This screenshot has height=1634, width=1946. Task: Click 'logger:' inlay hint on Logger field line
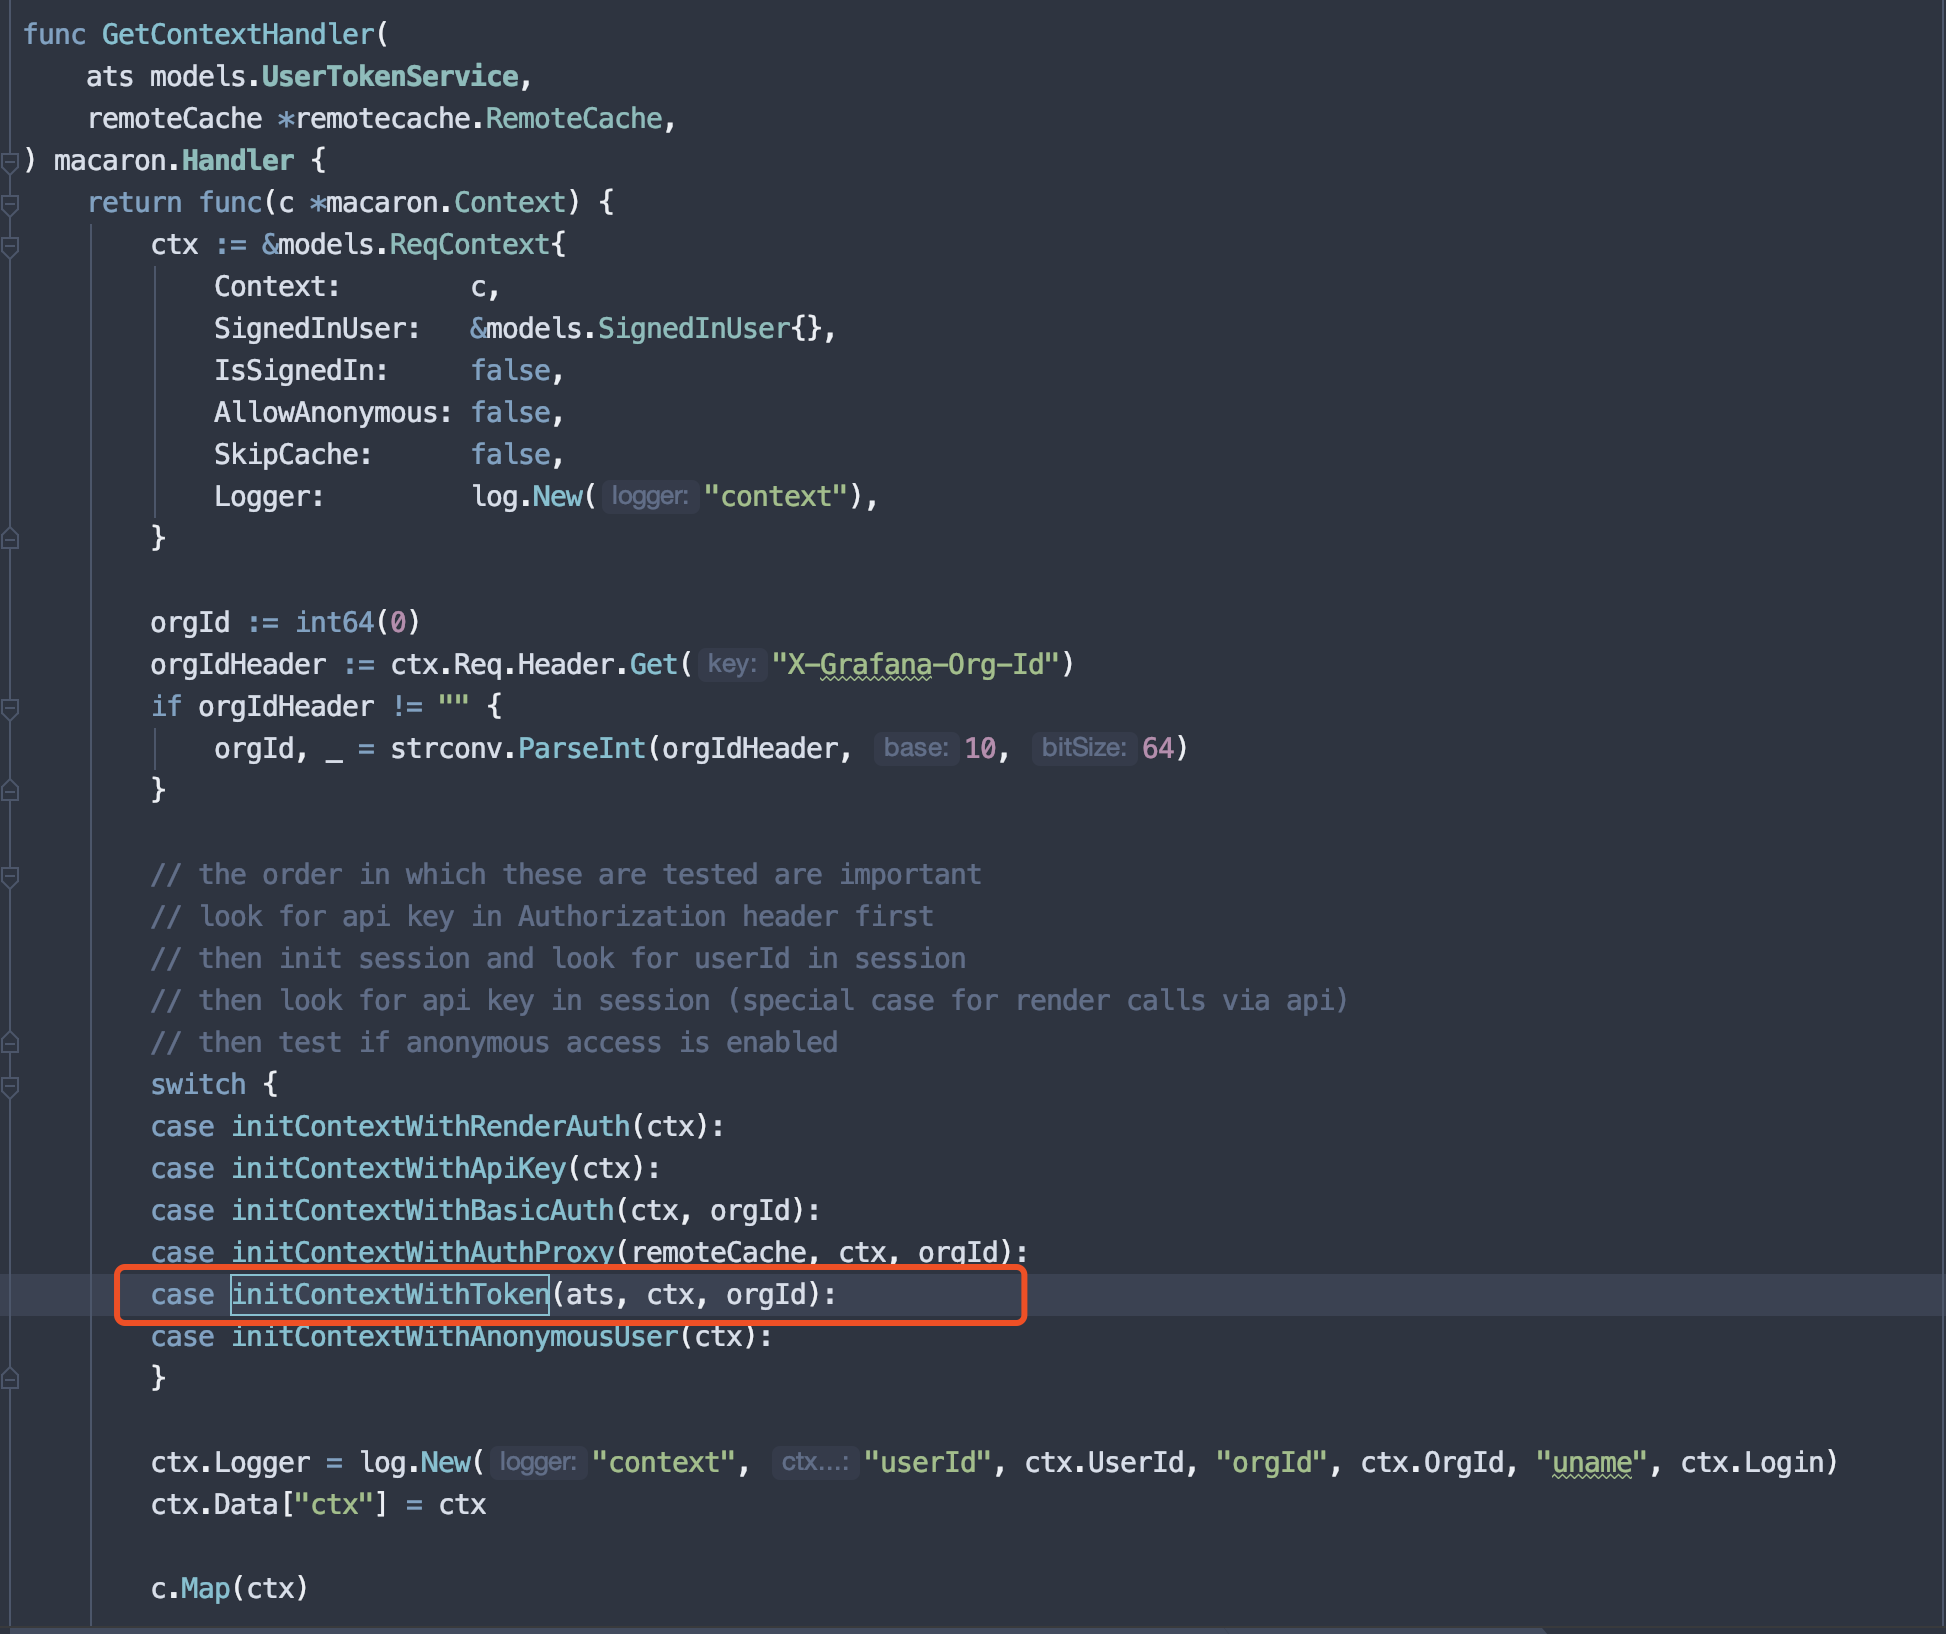pyautogui.click(x=650, y=496)
